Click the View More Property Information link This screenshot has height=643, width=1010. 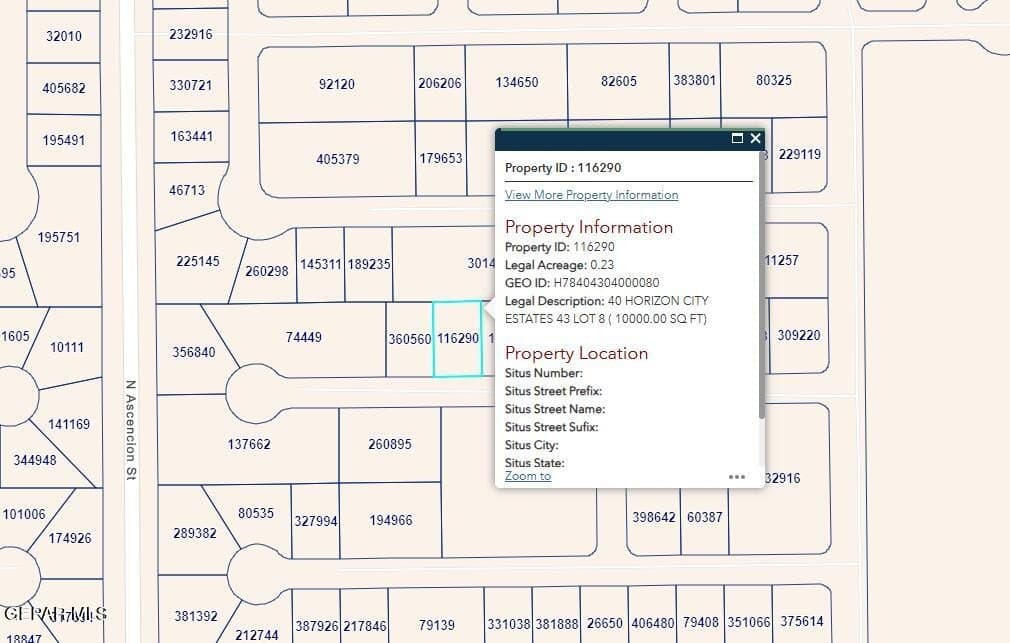click(591, 195)
